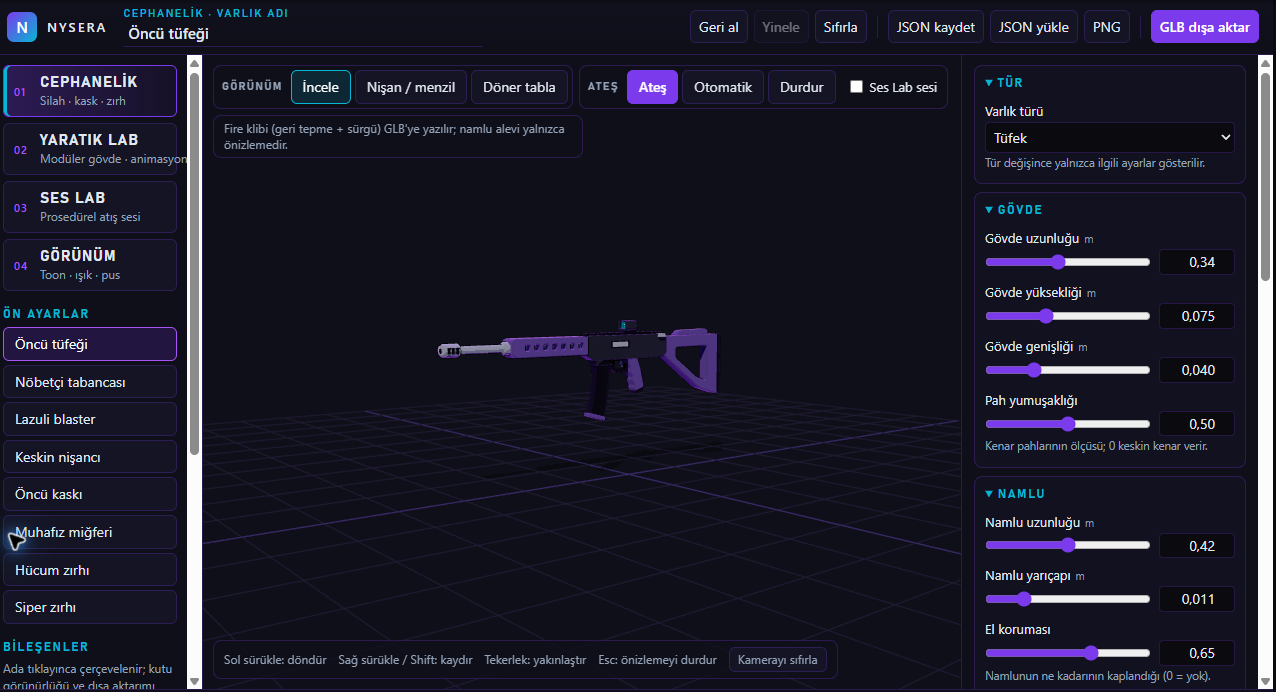Load the Nöbetçi tabancası preset

90,382
